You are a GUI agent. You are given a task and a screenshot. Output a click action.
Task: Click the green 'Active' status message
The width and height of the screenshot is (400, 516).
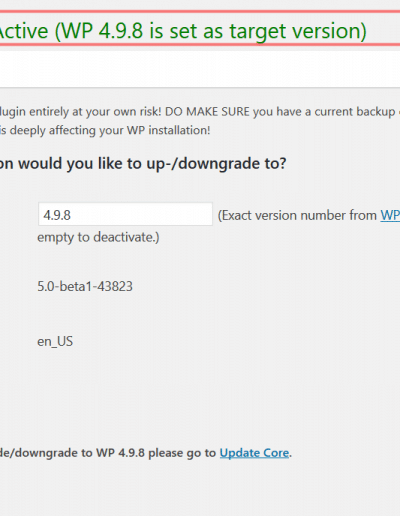(x=182, y=31)
